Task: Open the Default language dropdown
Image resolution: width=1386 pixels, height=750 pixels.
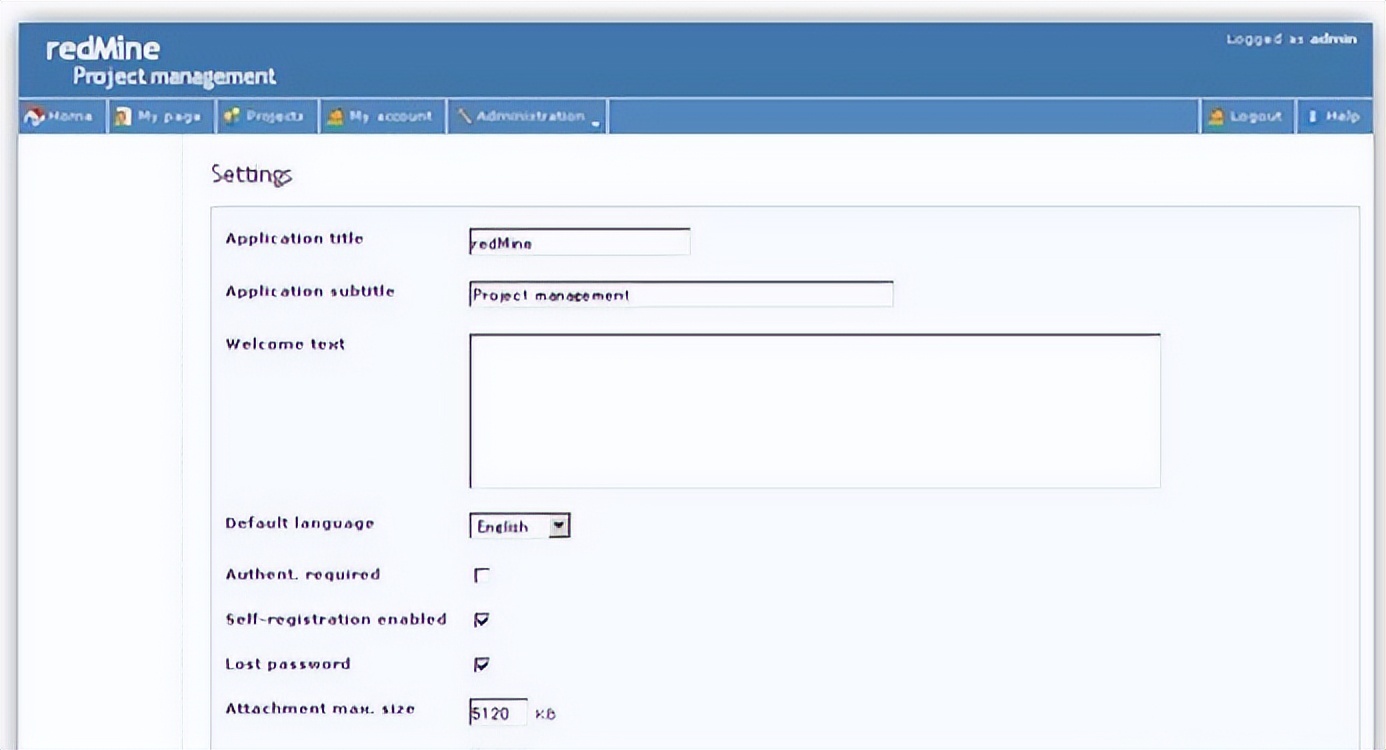Action: click(519, 526)
